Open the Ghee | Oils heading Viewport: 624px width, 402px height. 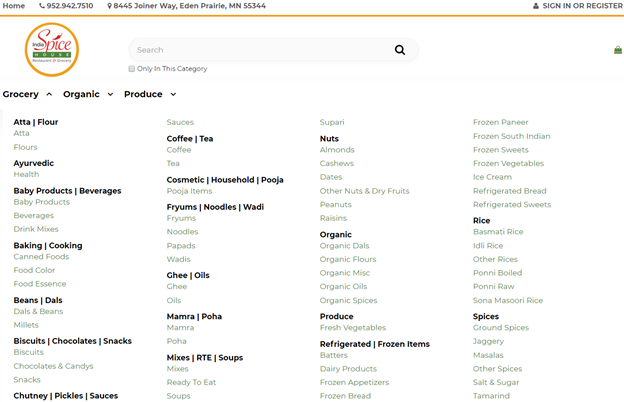(x=188, y=275)
